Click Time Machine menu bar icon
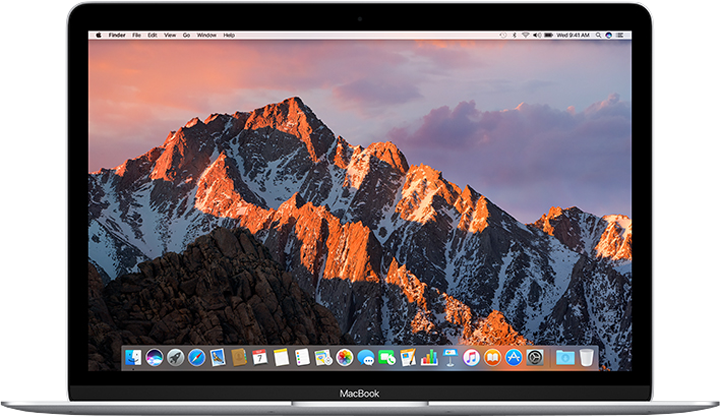Image resolution: width=720 pixels, height=416 pixels. [x=503, y=35]
